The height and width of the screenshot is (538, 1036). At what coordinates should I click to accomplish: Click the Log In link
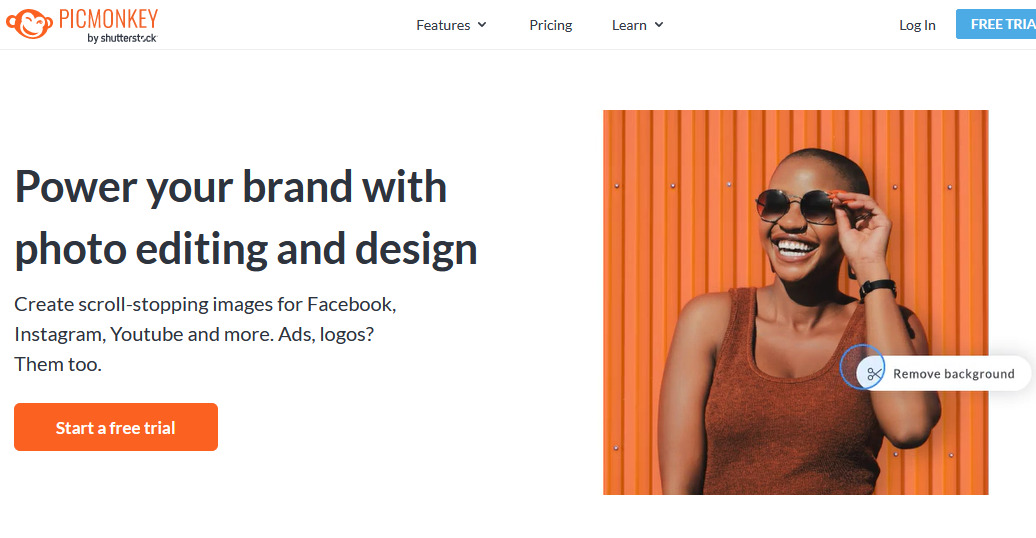(917, 25)
